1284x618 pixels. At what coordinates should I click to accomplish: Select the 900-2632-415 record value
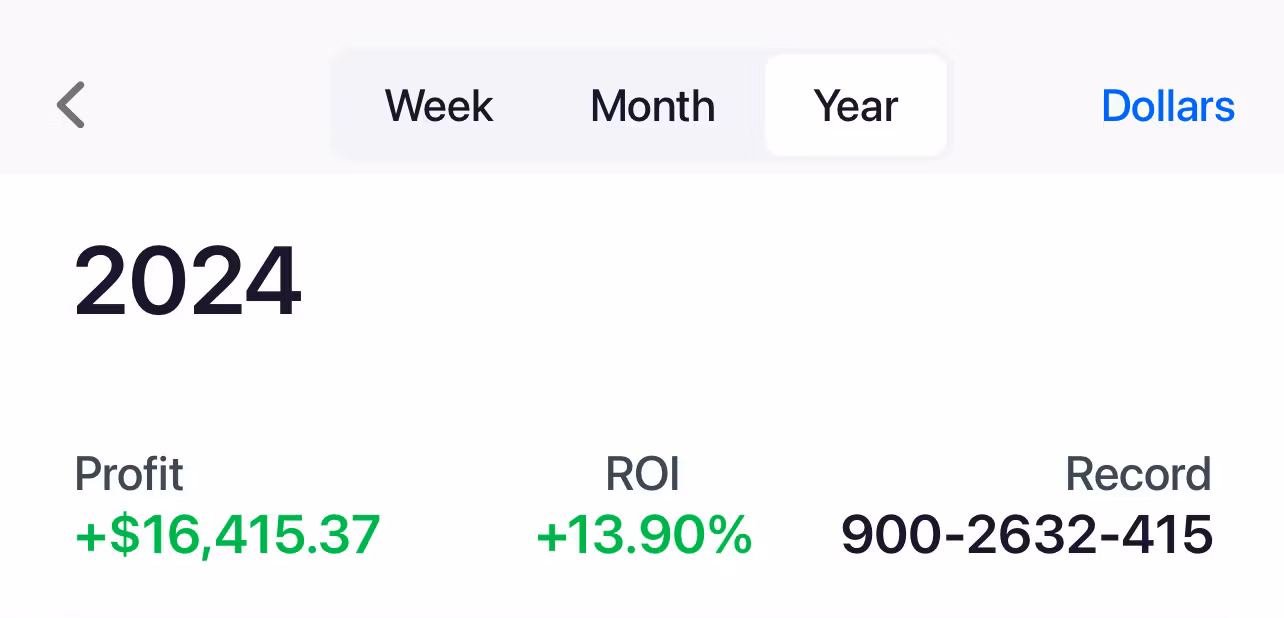pyautogui.click(x=1027, y=534)
